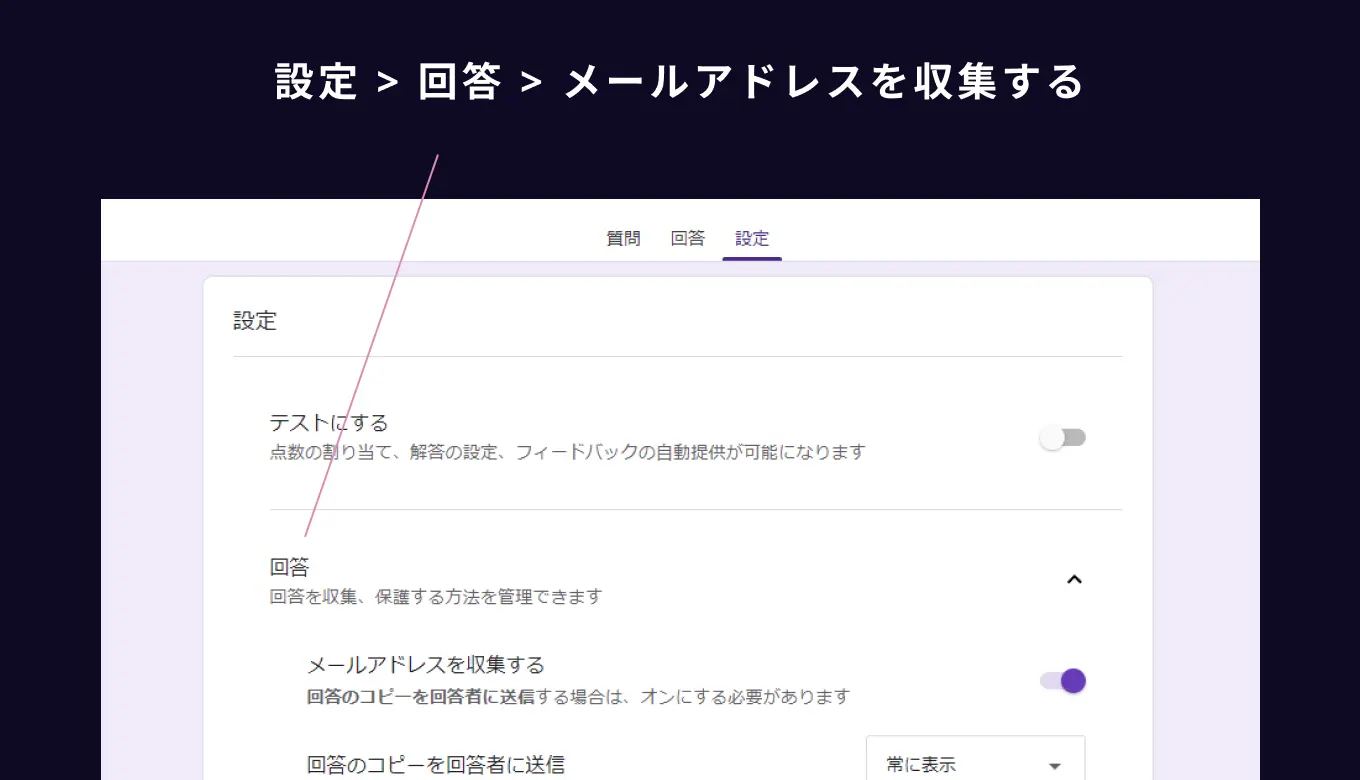Click the 設定 page heading
1360x780 pixels.
[255, 321]
